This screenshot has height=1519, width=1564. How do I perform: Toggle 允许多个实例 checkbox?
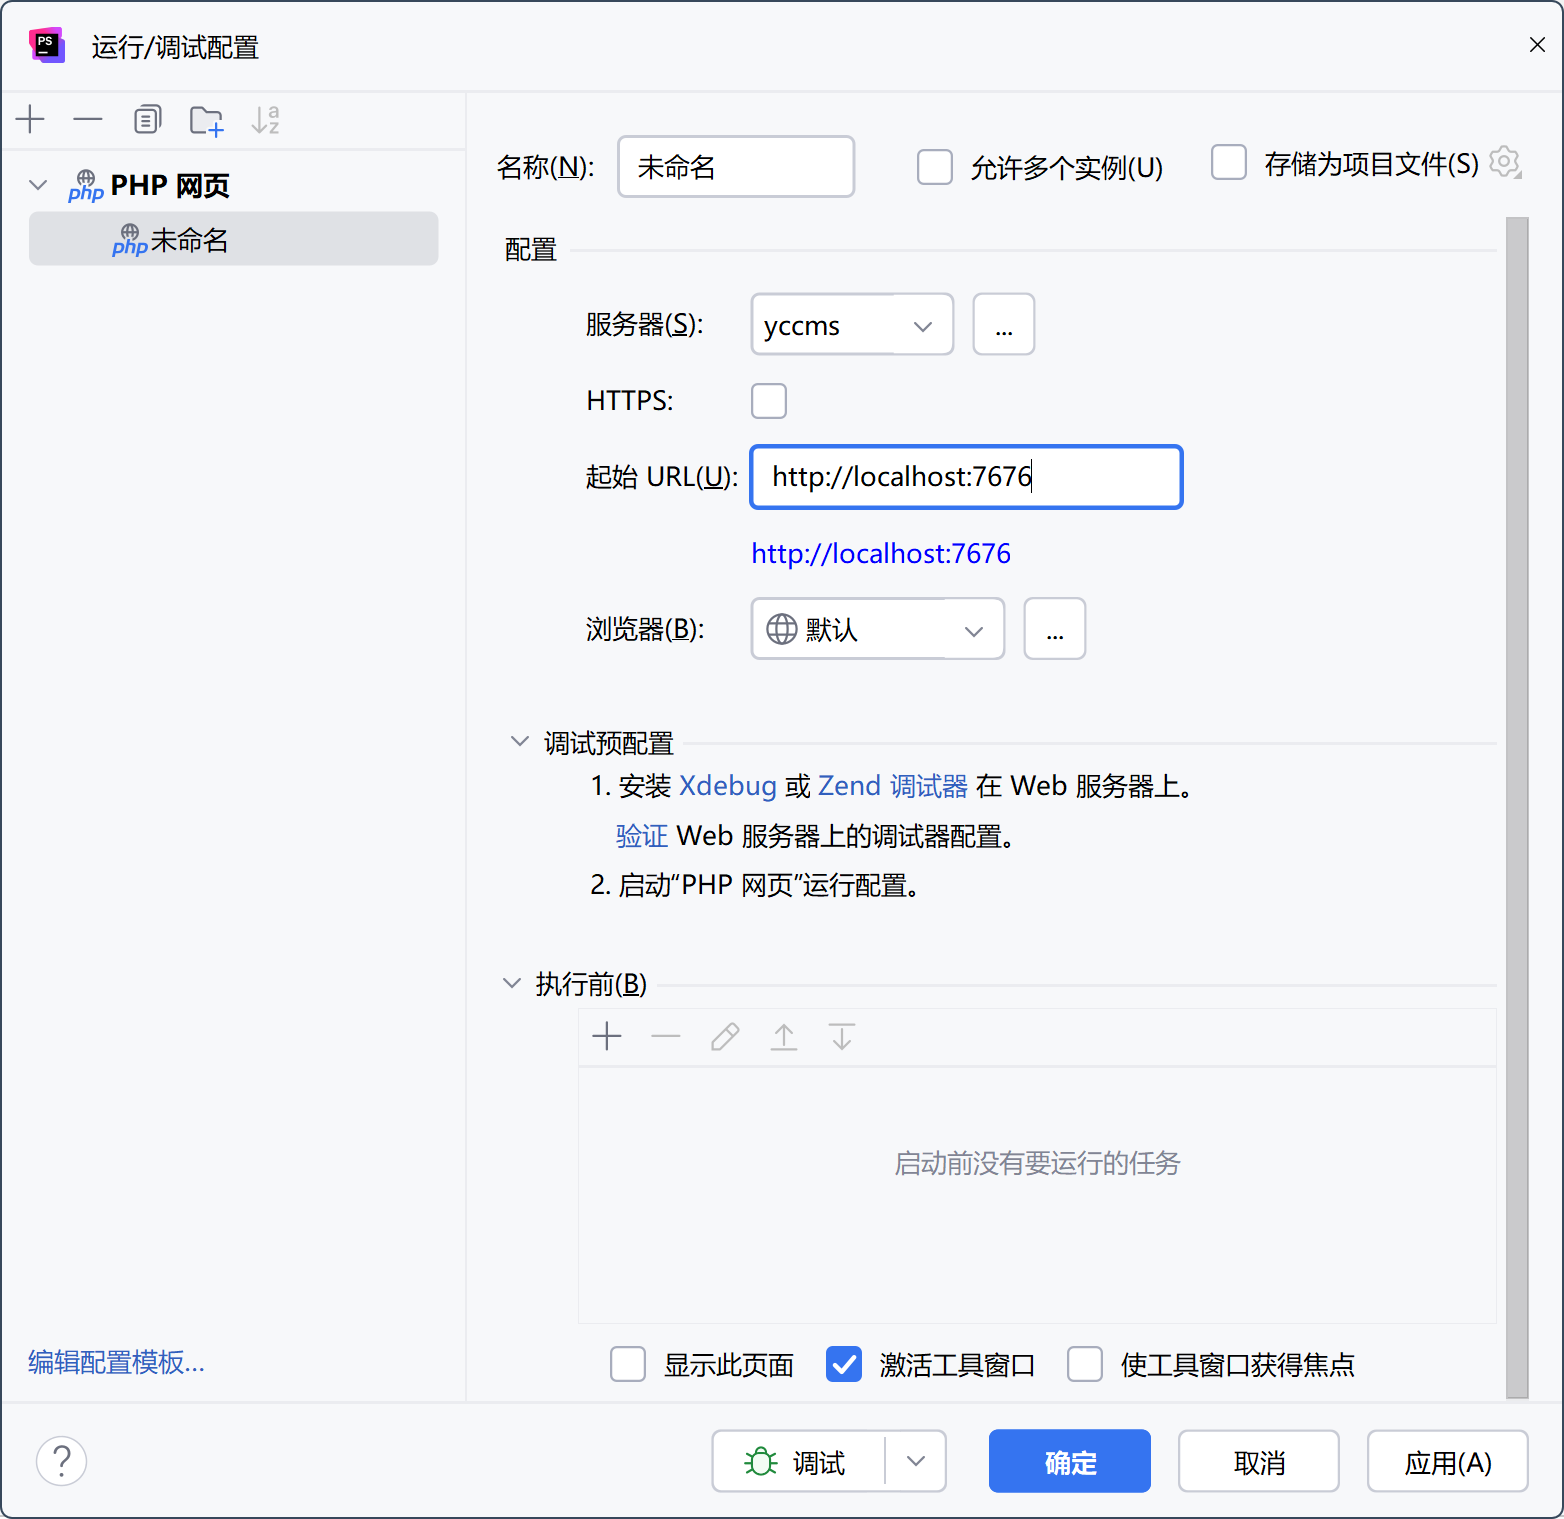tap(935, 167)
